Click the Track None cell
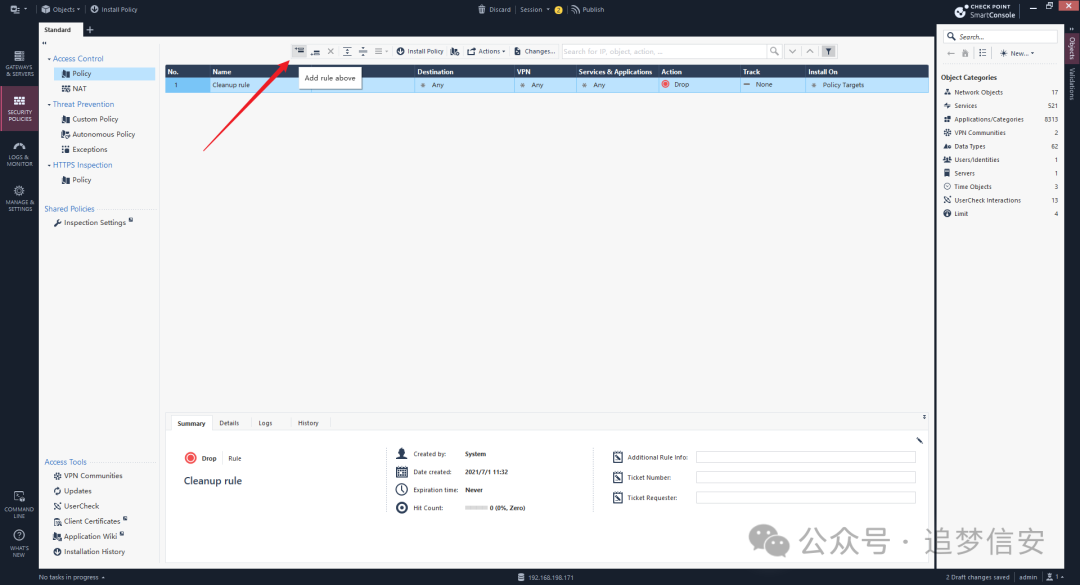This screenshot has width=1080, height=585. coord(772,85)
